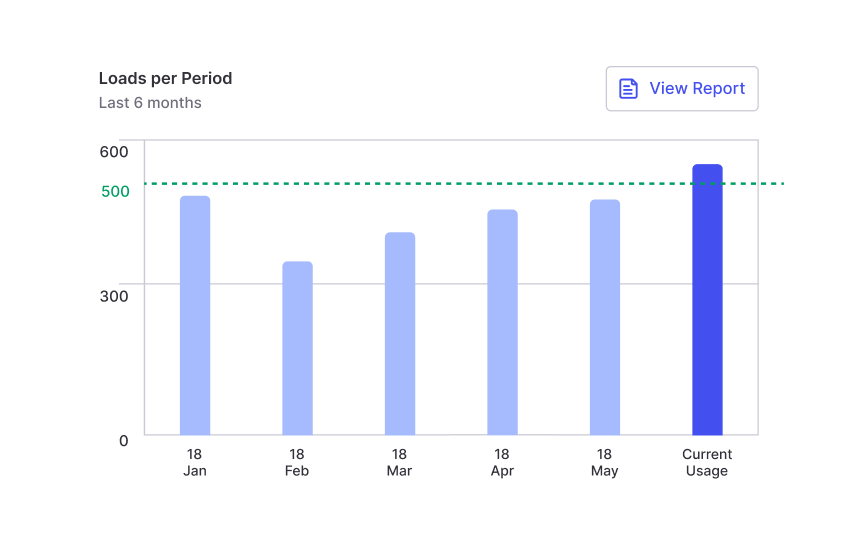Click the 18 Apr axis label
Image resolution: width=857 pixels, height=545 pixels.
[502, 462]
